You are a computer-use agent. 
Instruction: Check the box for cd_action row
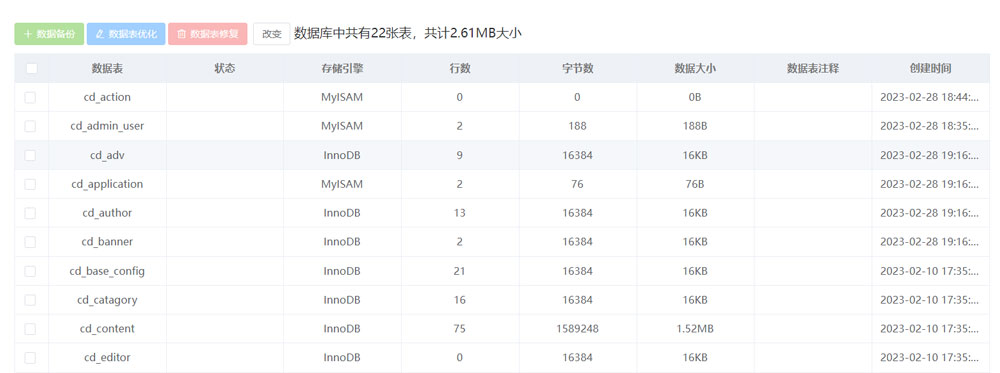point(30,98)
